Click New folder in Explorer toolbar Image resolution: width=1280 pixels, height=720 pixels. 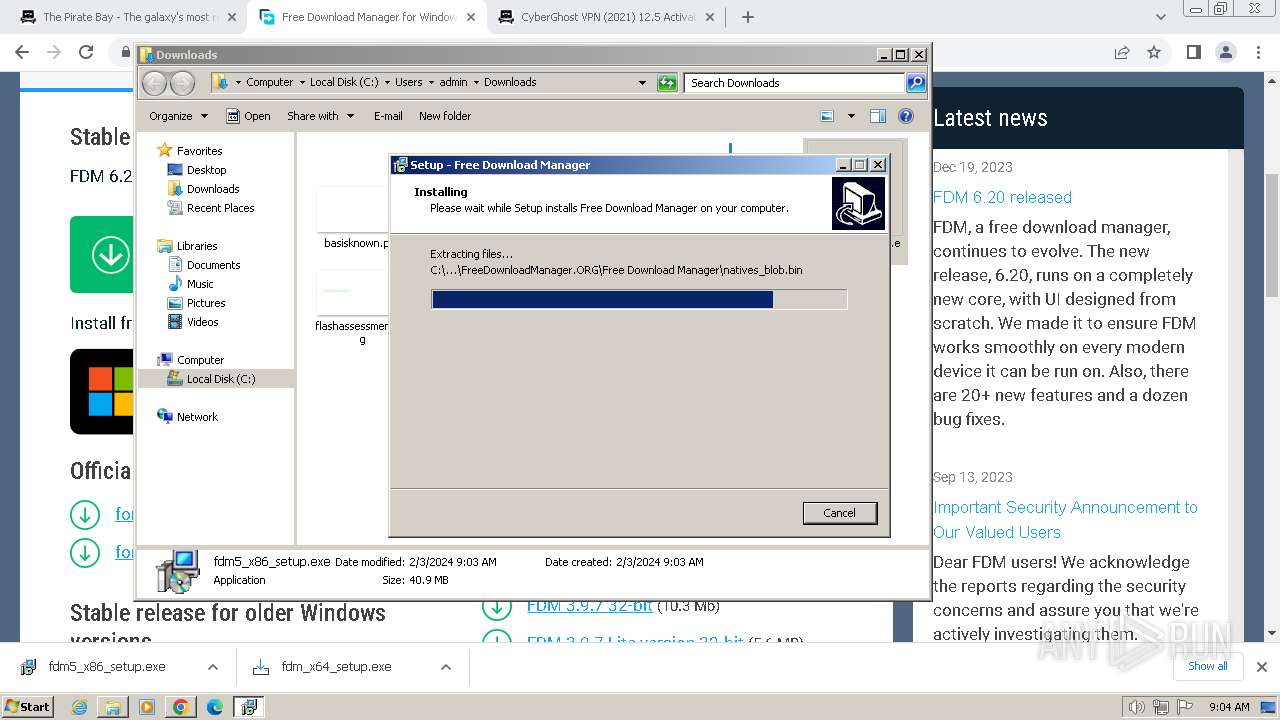tap(445, 116)
